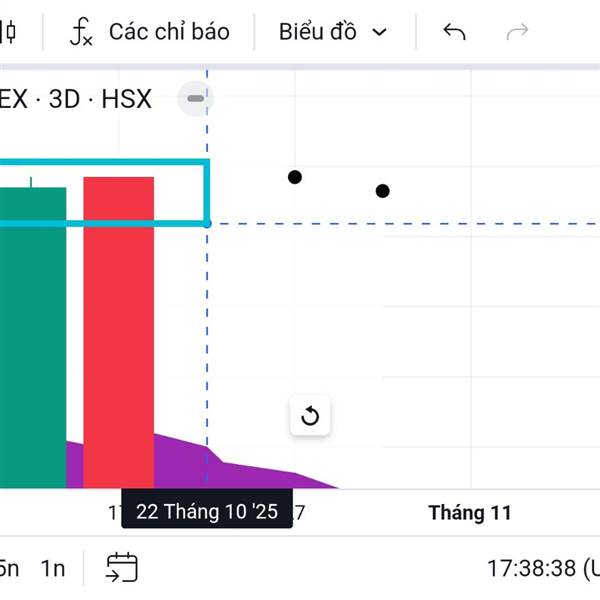Click the first black dot marker

coord(294,177)
